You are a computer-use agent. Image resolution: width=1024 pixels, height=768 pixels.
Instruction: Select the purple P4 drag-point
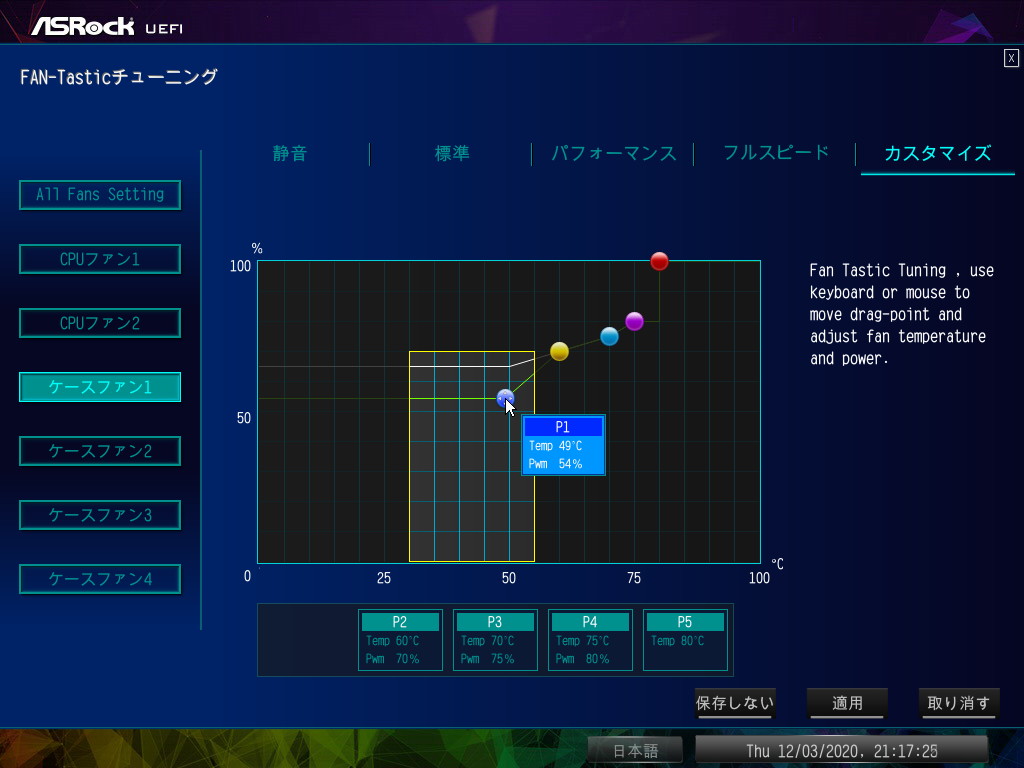click(634, 321)
